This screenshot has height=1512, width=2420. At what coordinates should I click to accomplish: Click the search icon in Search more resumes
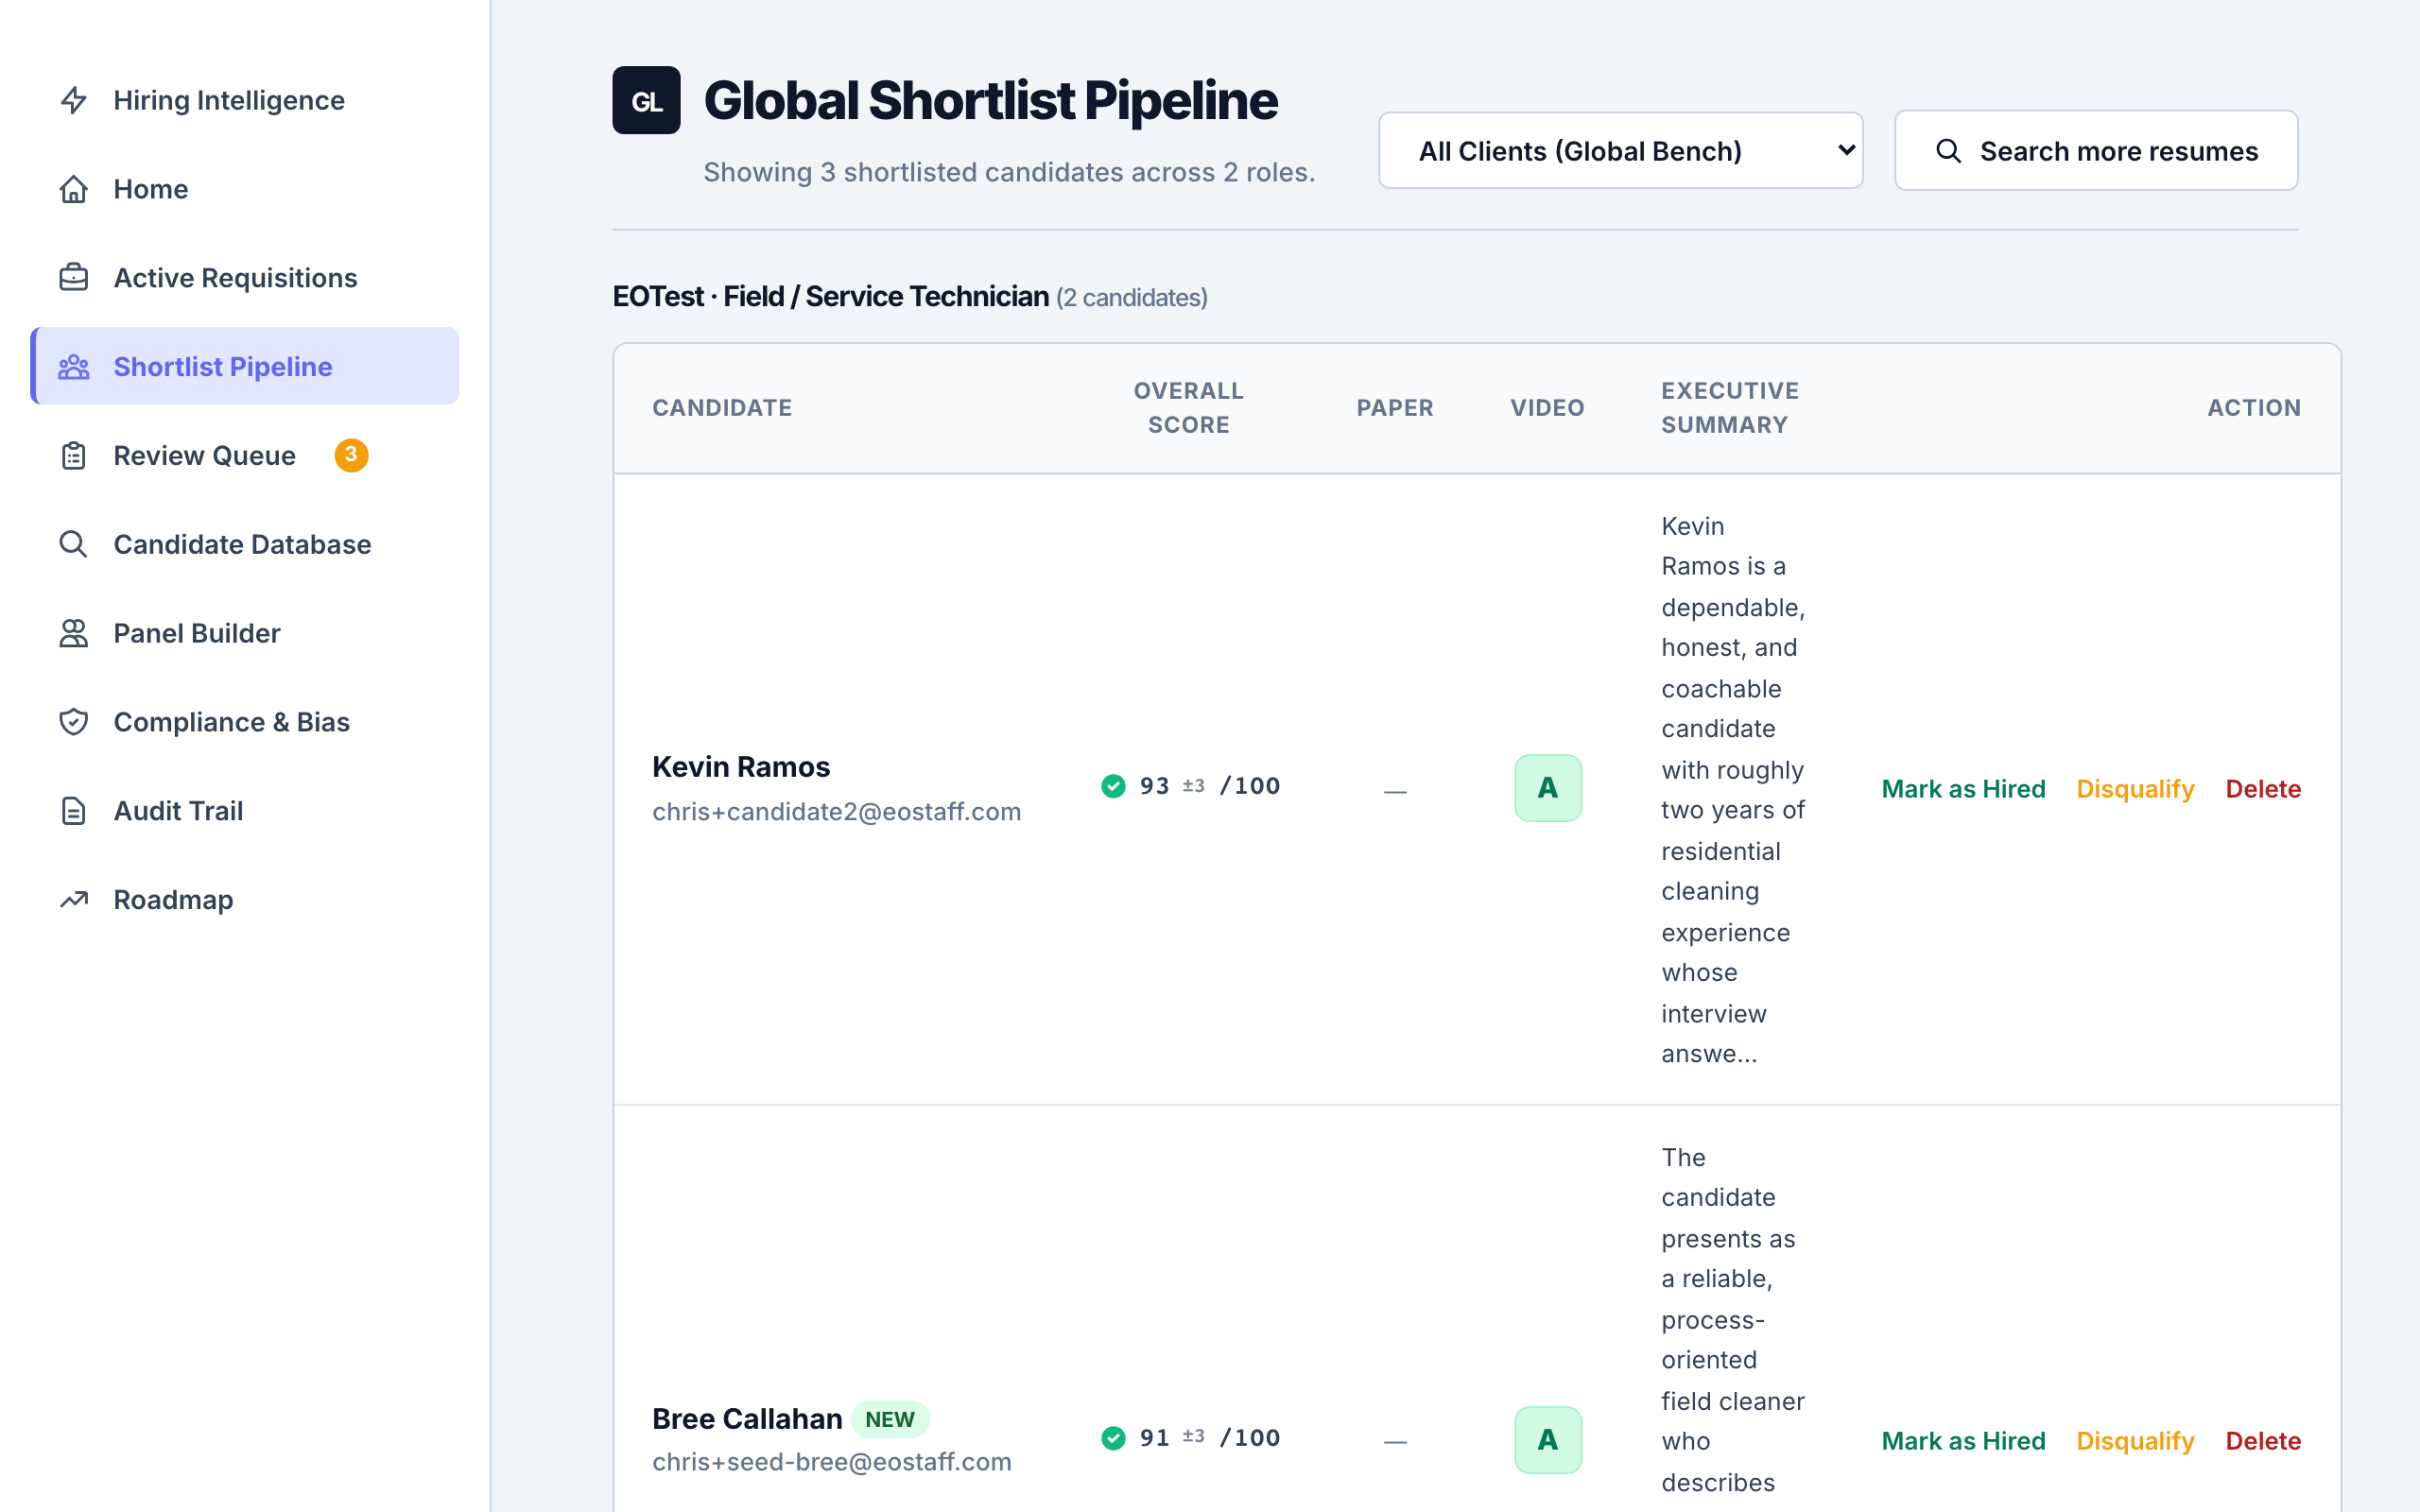[x=1948, y=151]
